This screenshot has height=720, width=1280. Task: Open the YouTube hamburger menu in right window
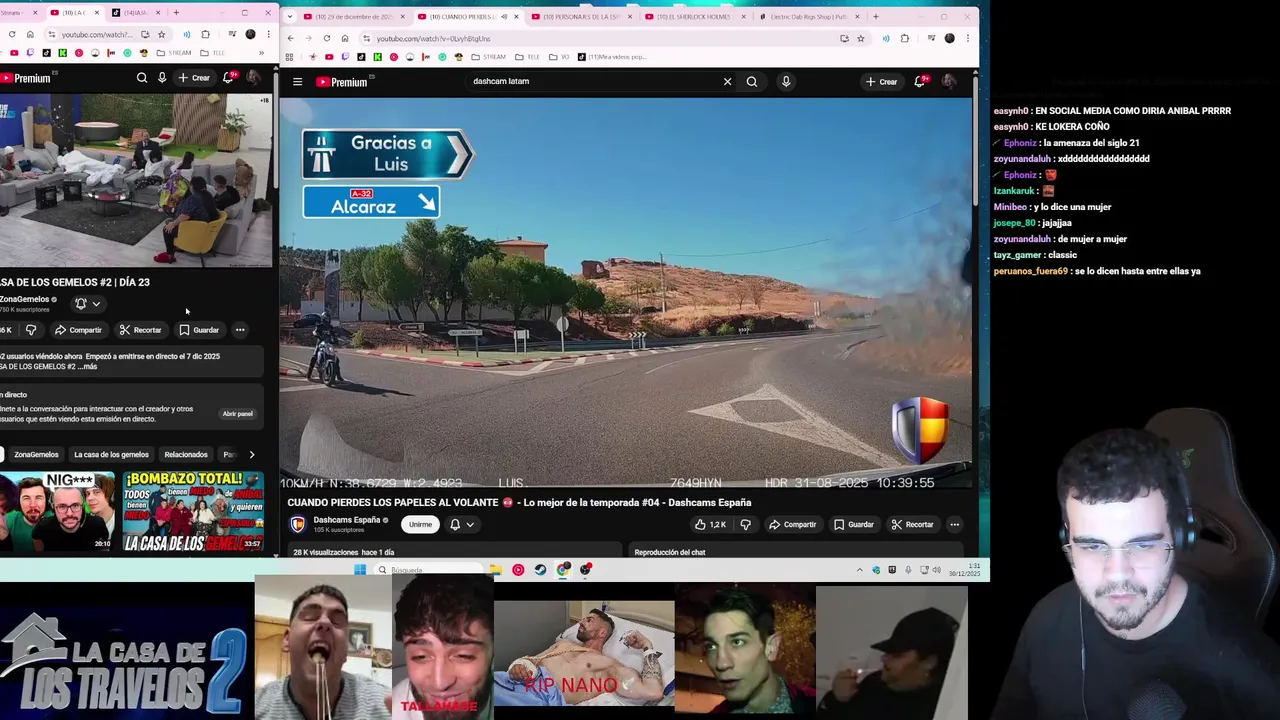[x=297, y=82]
